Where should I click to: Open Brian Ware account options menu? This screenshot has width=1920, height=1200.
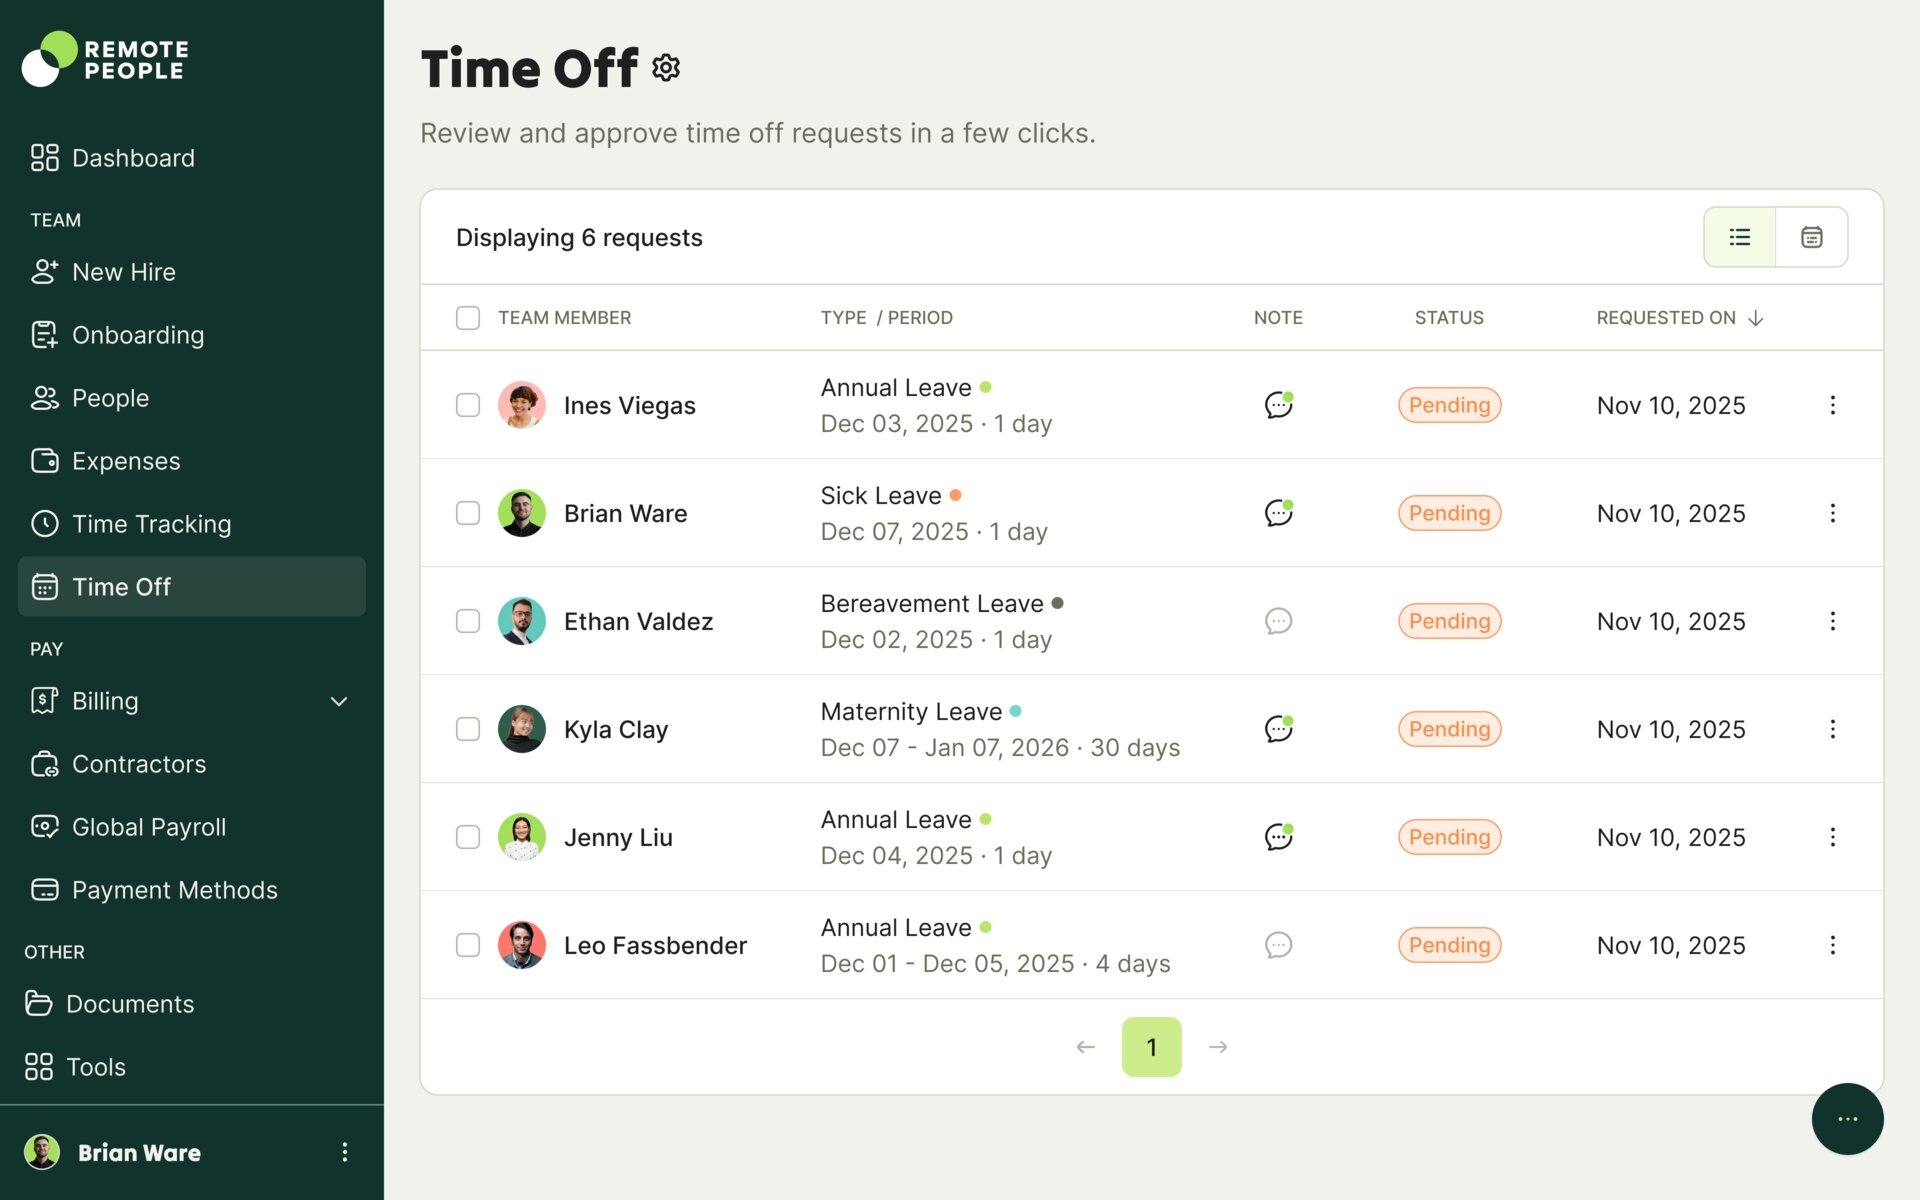coord(344,1152)
